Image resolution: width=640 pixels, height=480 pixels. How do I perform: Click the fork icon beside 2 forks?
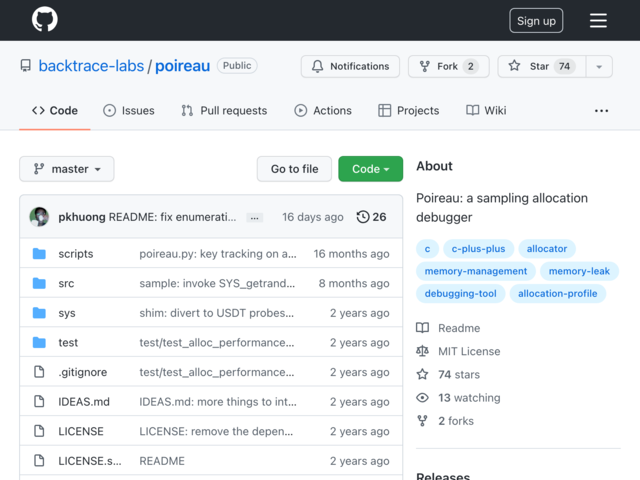(422, 421)
